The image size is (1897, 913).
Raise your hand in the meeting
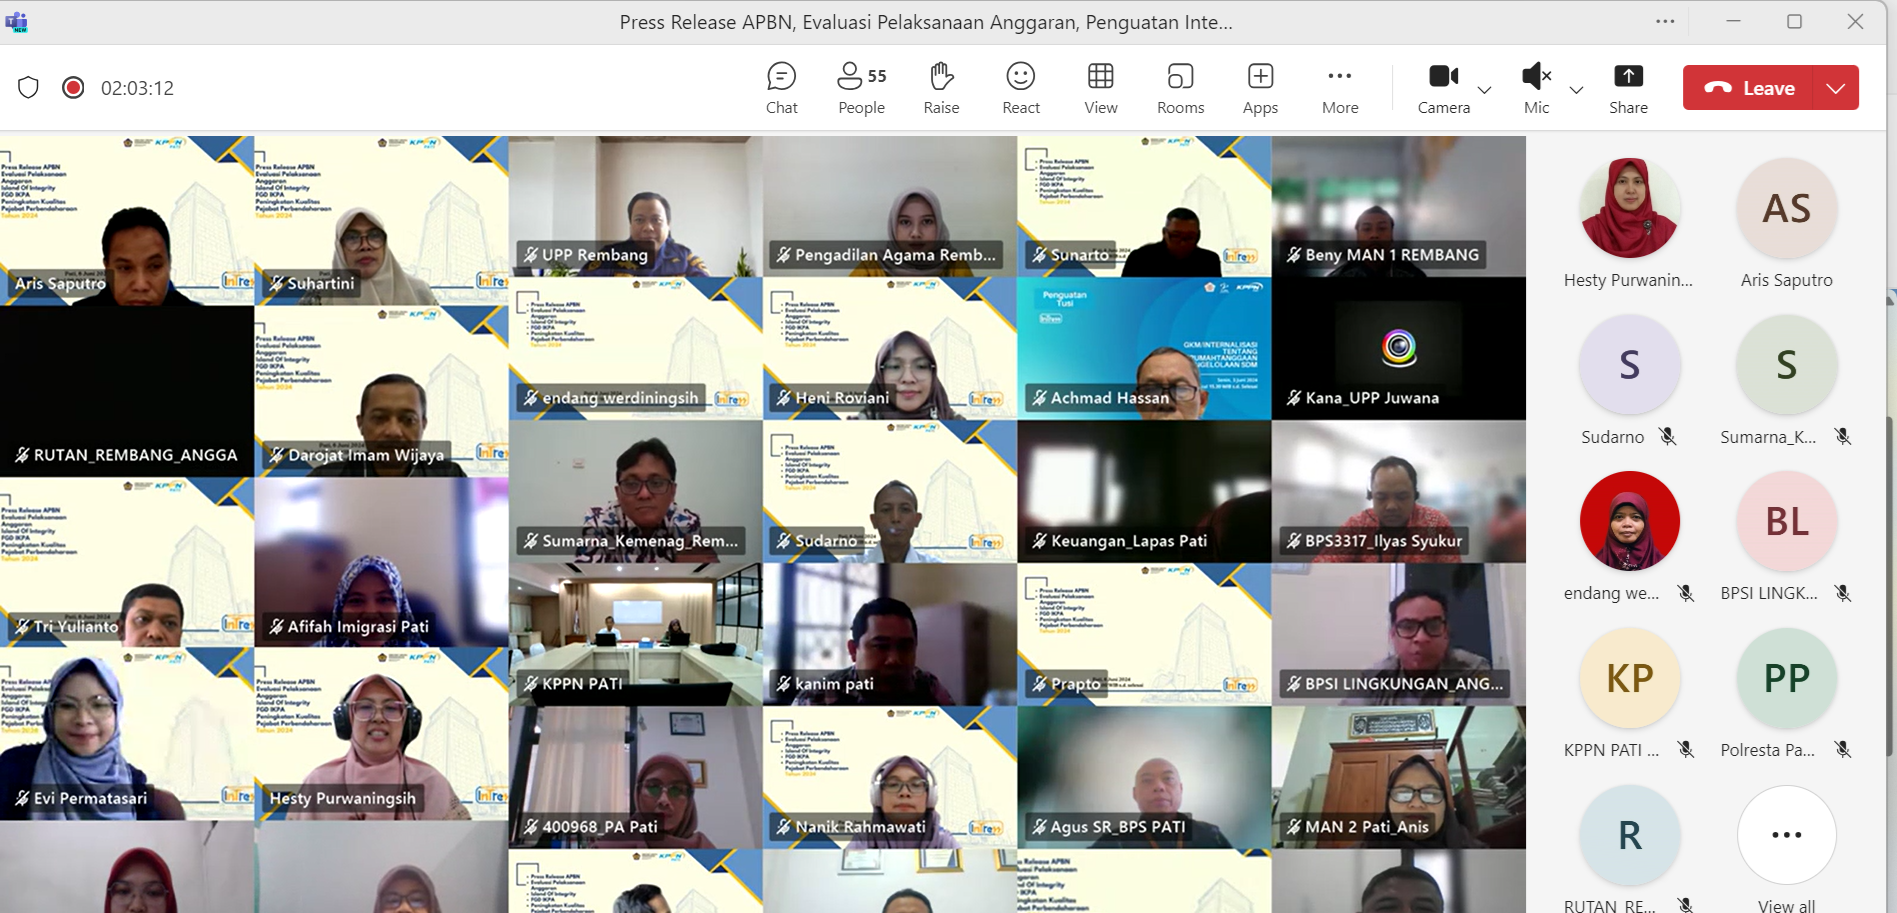point(941,88)
